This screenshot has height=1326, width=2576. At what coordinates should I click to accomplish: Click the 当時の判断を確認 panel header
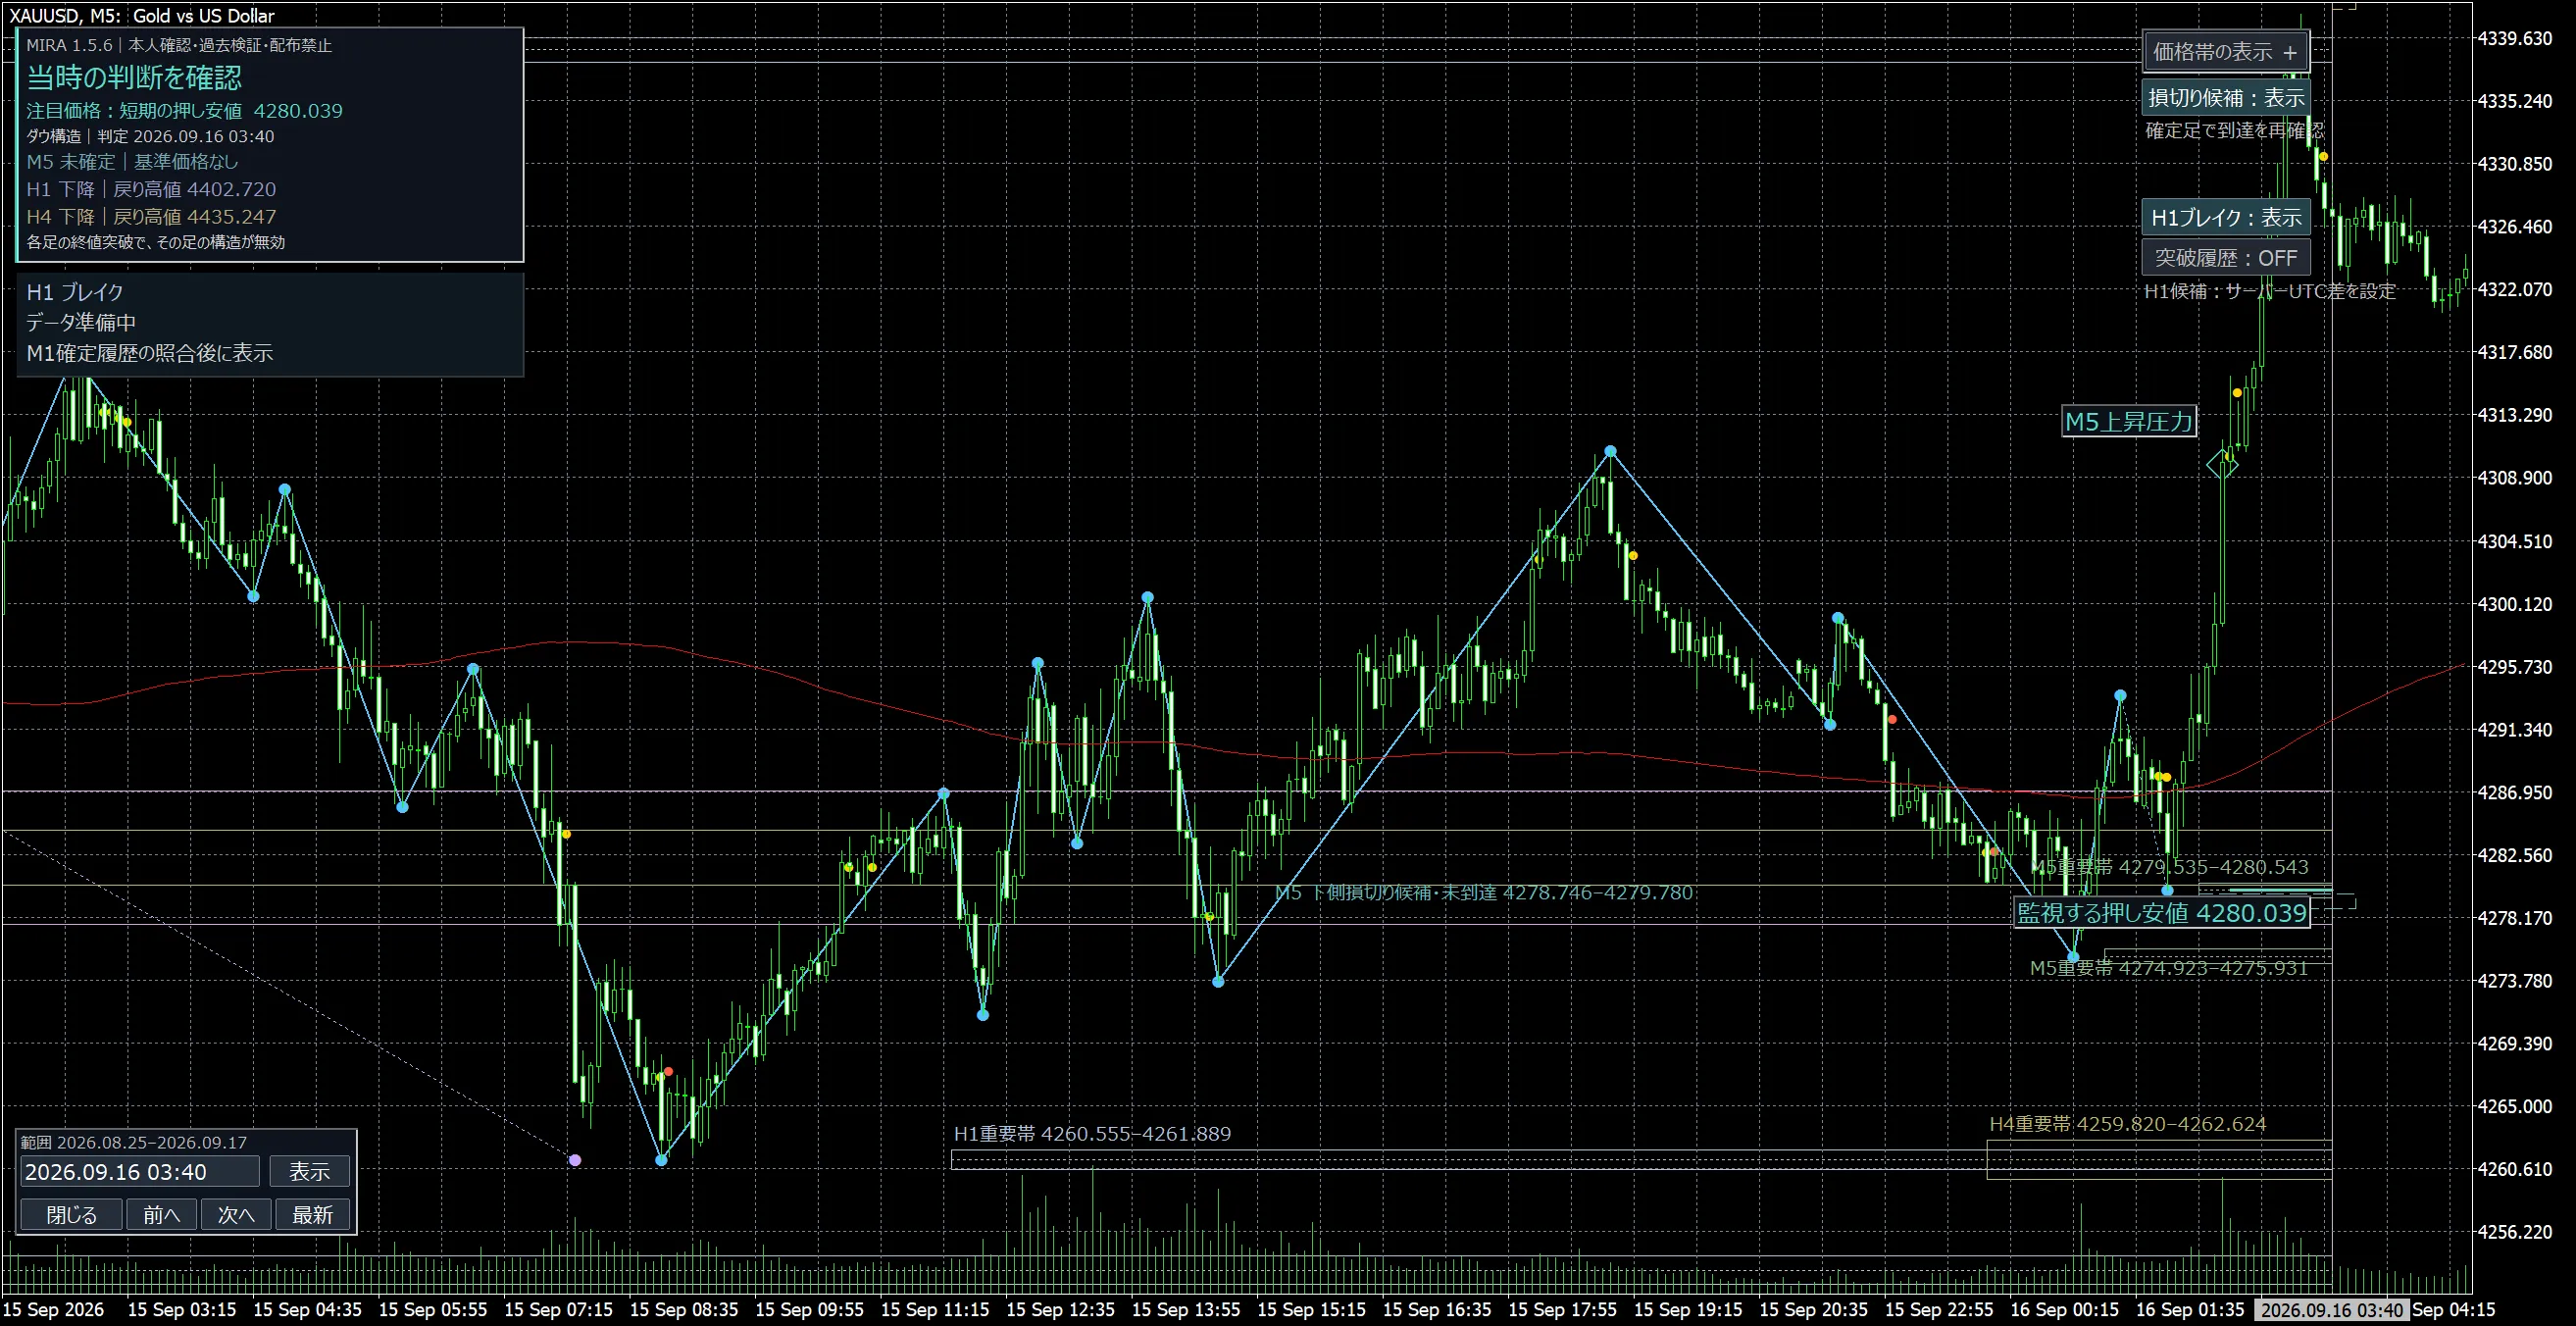click(x=134, y=77)
